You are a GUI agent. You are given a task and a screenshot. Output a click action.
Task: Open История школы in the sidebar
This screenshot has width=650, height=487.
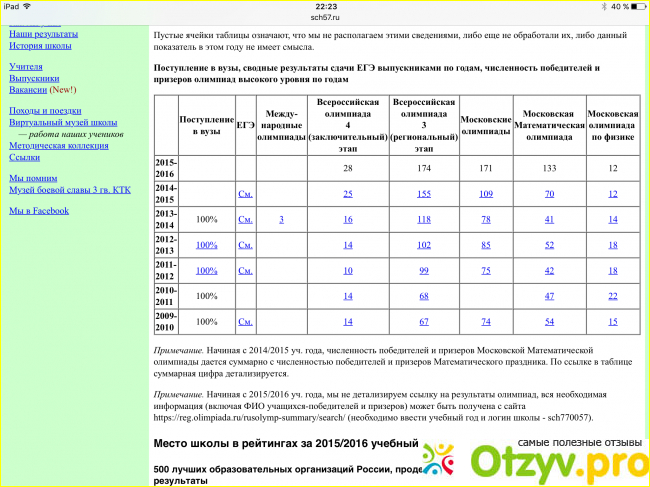(40, 45)
